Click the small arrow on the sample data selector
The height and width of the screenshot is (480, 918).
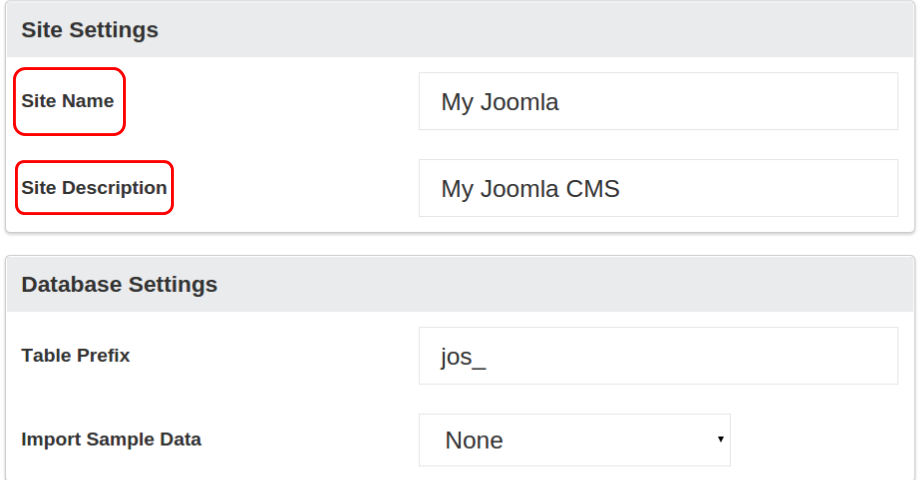point(720,440)
